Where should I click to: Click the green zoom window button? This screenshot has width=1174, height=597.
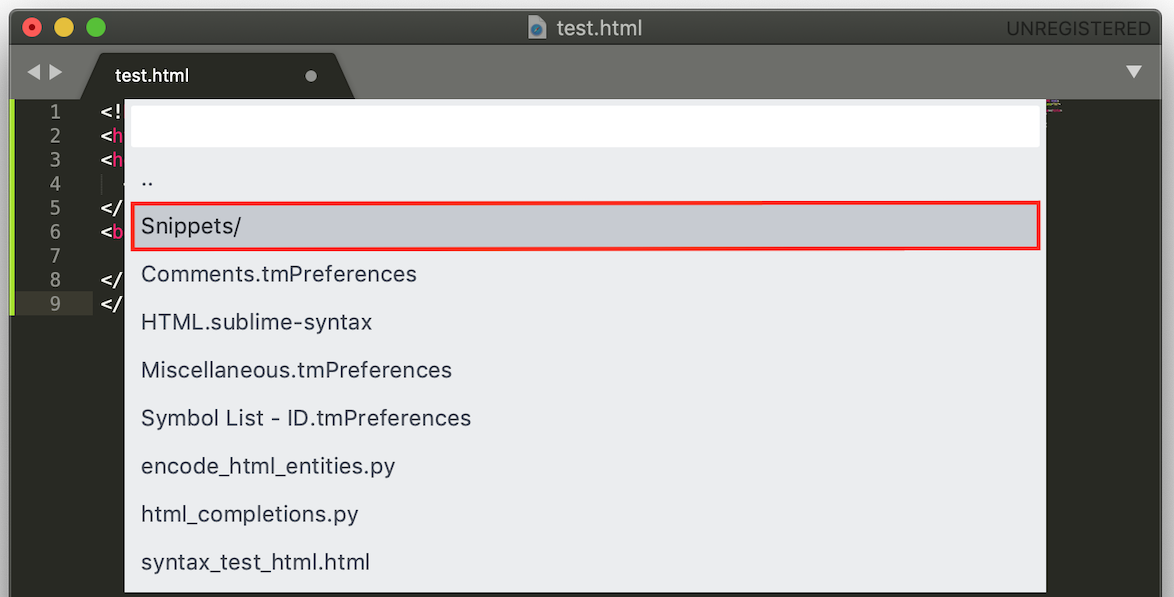coord(96,28)
